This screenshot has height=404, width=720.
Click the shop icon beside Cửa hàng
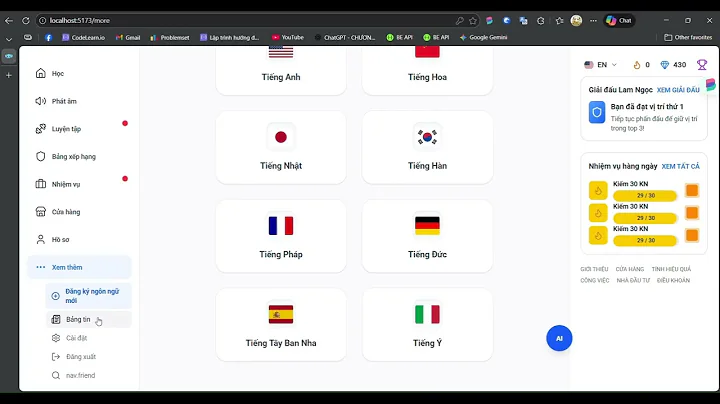point(41,212)
